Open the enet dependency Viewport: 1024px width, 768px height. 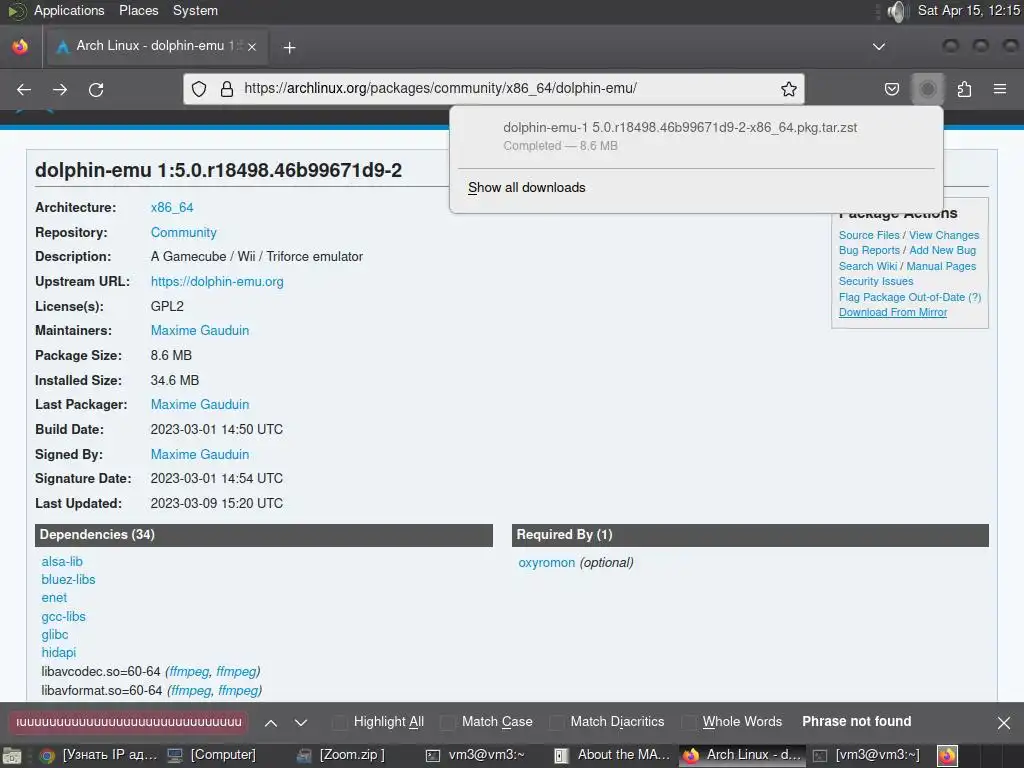tap(54, 598)
